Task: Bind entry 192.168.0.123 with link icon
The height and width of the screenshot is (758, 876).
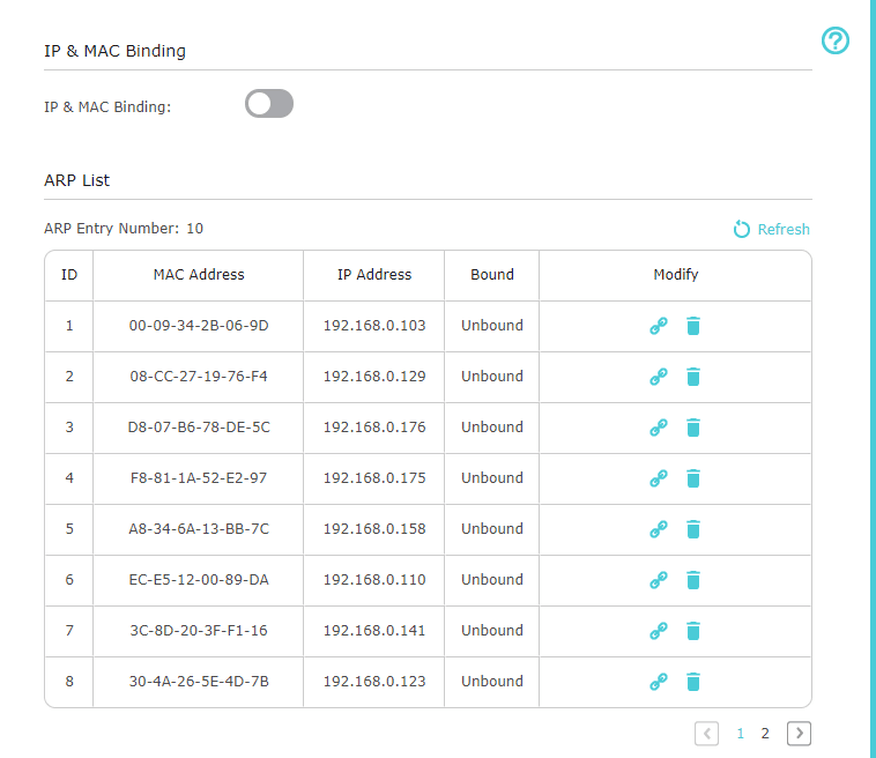Action: (659, 681)
